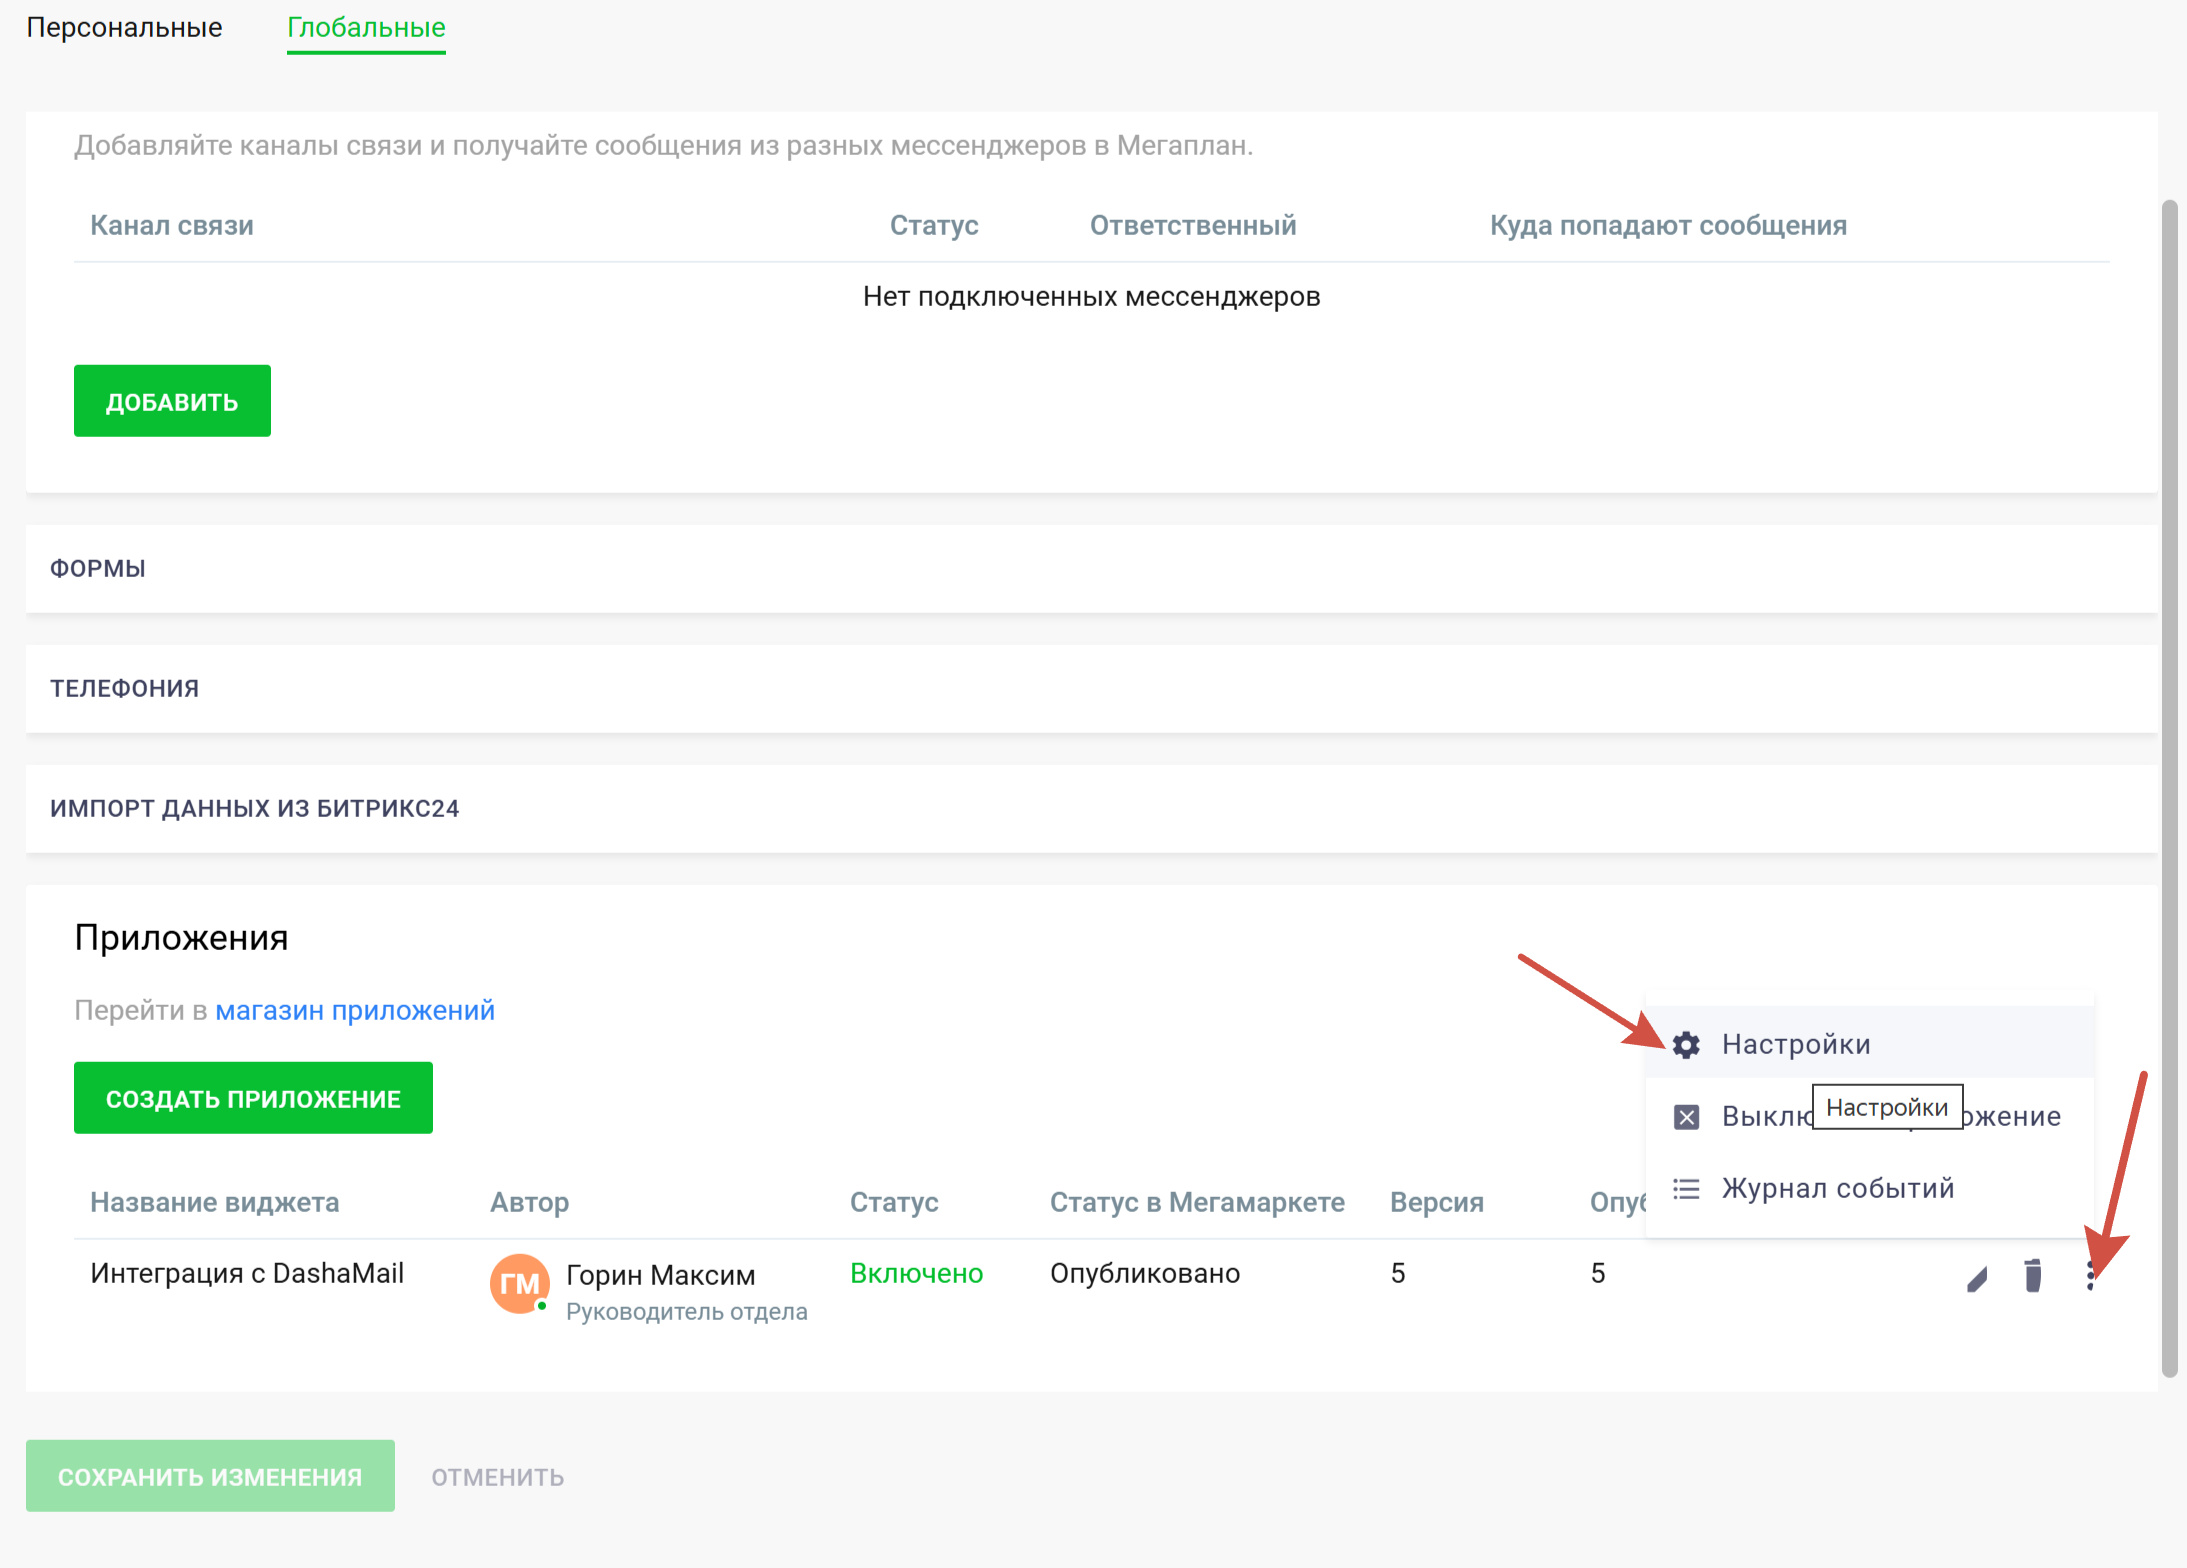The height and width of the screenshot is (1568, 2187).
Task: Click the gear icon next to Настройки
Action: [x=1686, y=1045]
